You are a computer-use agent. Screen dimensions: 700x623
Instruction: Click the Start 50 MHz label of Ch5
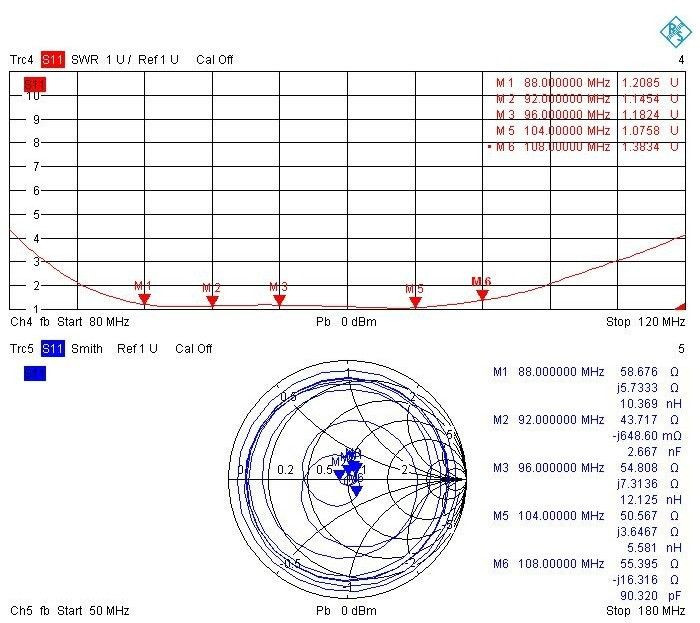(x=93, y=611)
